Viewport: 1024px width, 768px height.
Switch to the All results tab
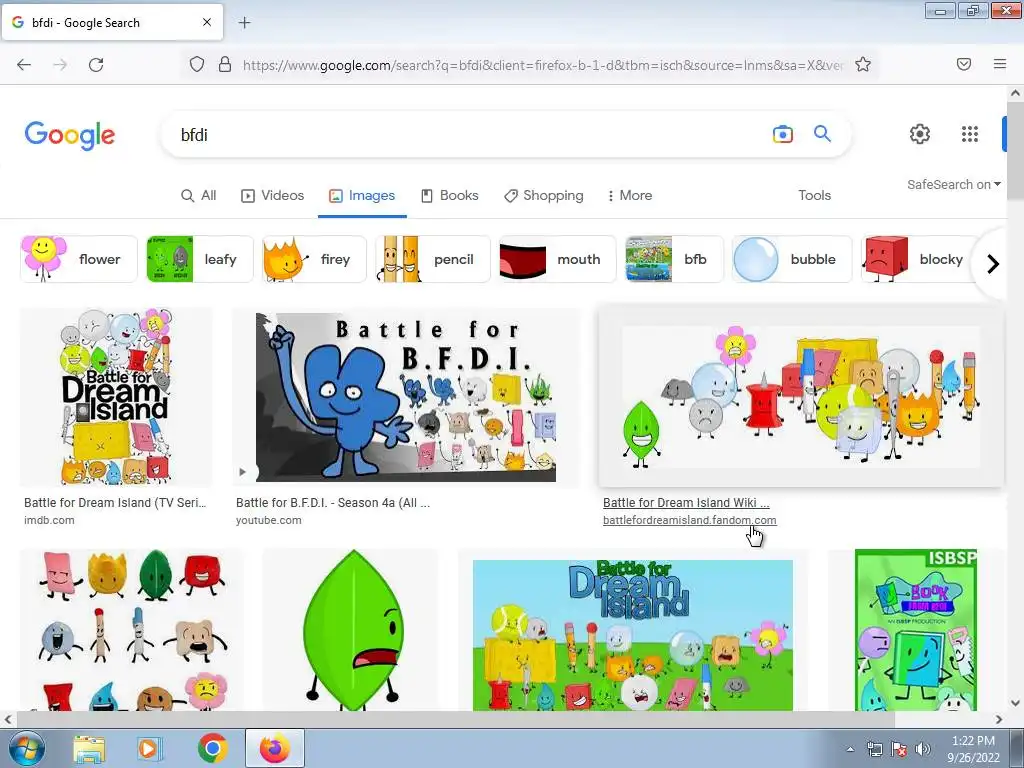199,195
